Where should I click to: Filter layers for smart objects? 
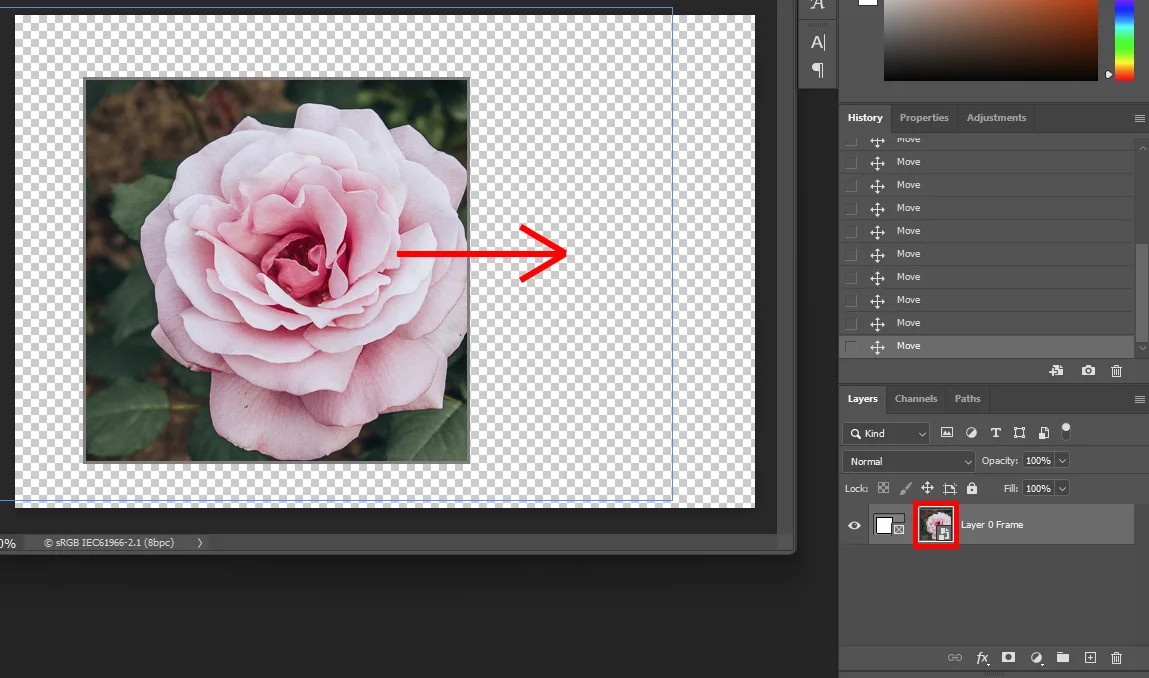click(1043, 432)
